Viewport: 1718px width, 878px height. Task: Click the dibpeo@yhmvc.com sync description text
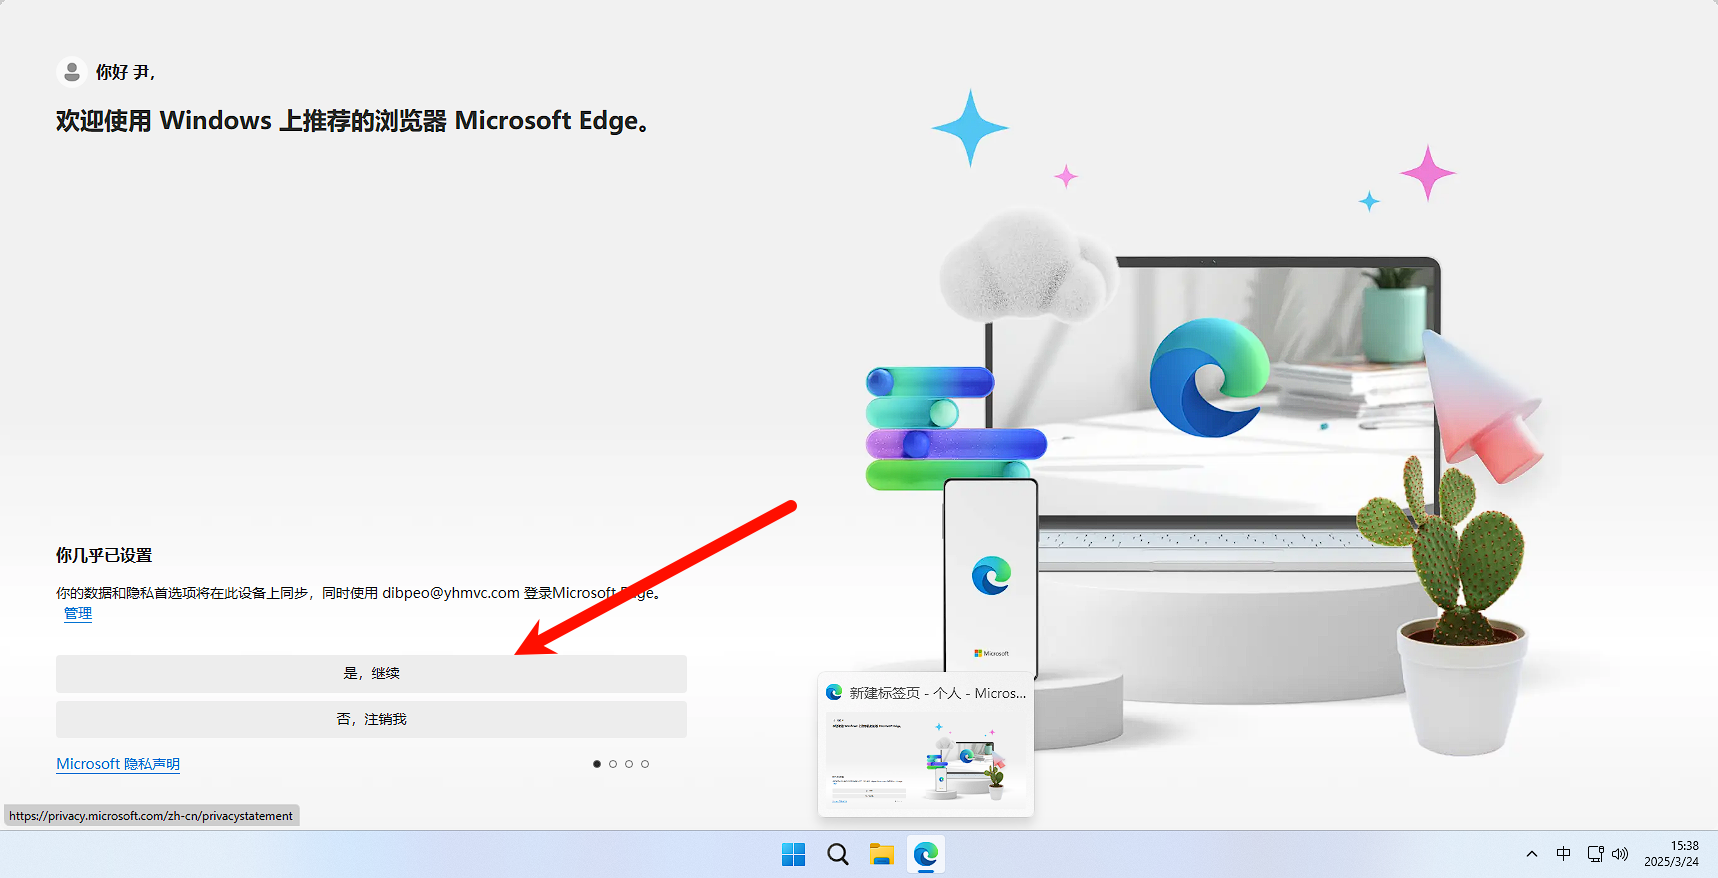tap(359, 593)
